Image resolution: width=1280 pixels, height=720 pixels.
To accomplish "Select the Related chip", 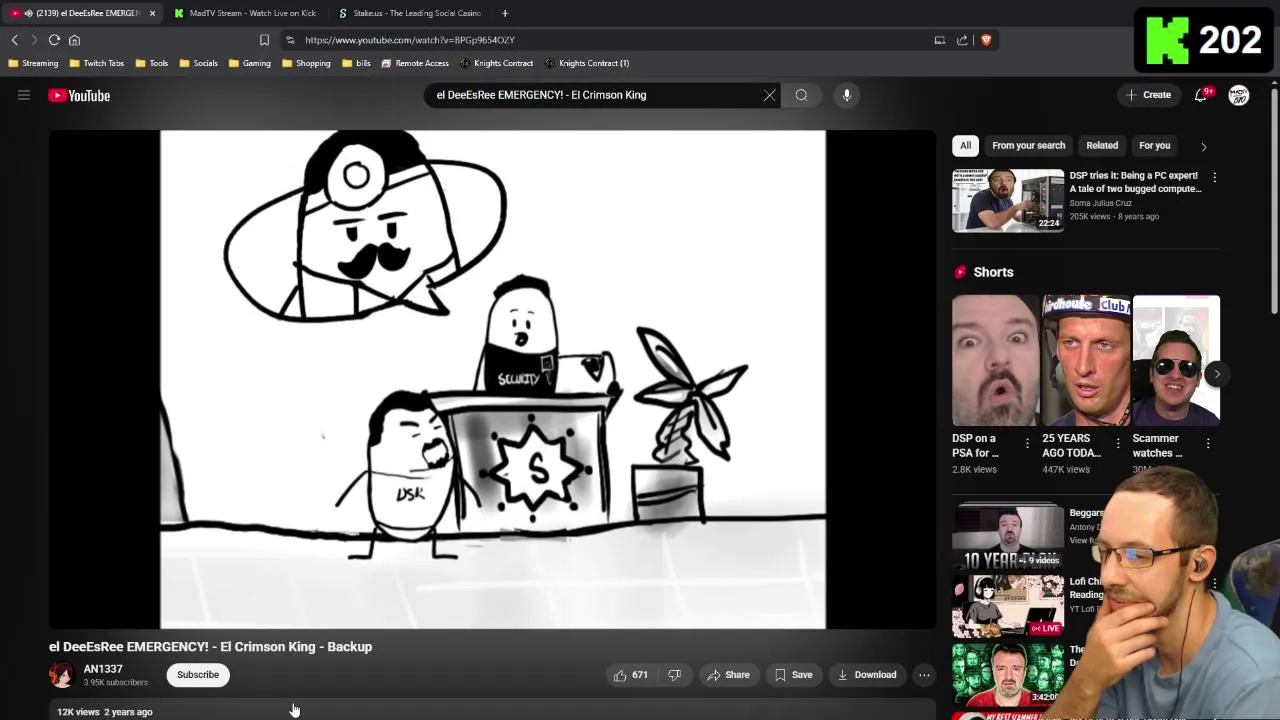I will coord(1102,145).
